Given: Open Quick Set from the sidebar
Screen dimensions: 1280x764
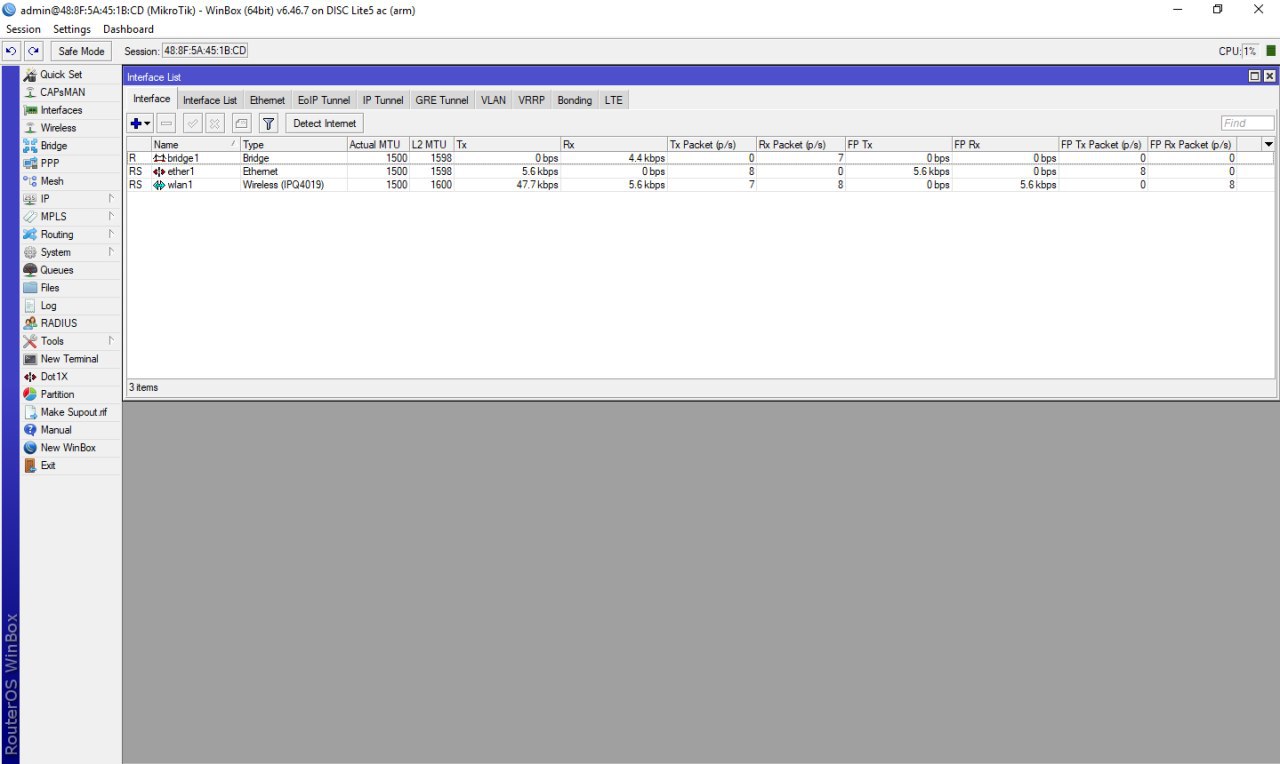Looking at the screenshot, I should (x=70, y=75).
